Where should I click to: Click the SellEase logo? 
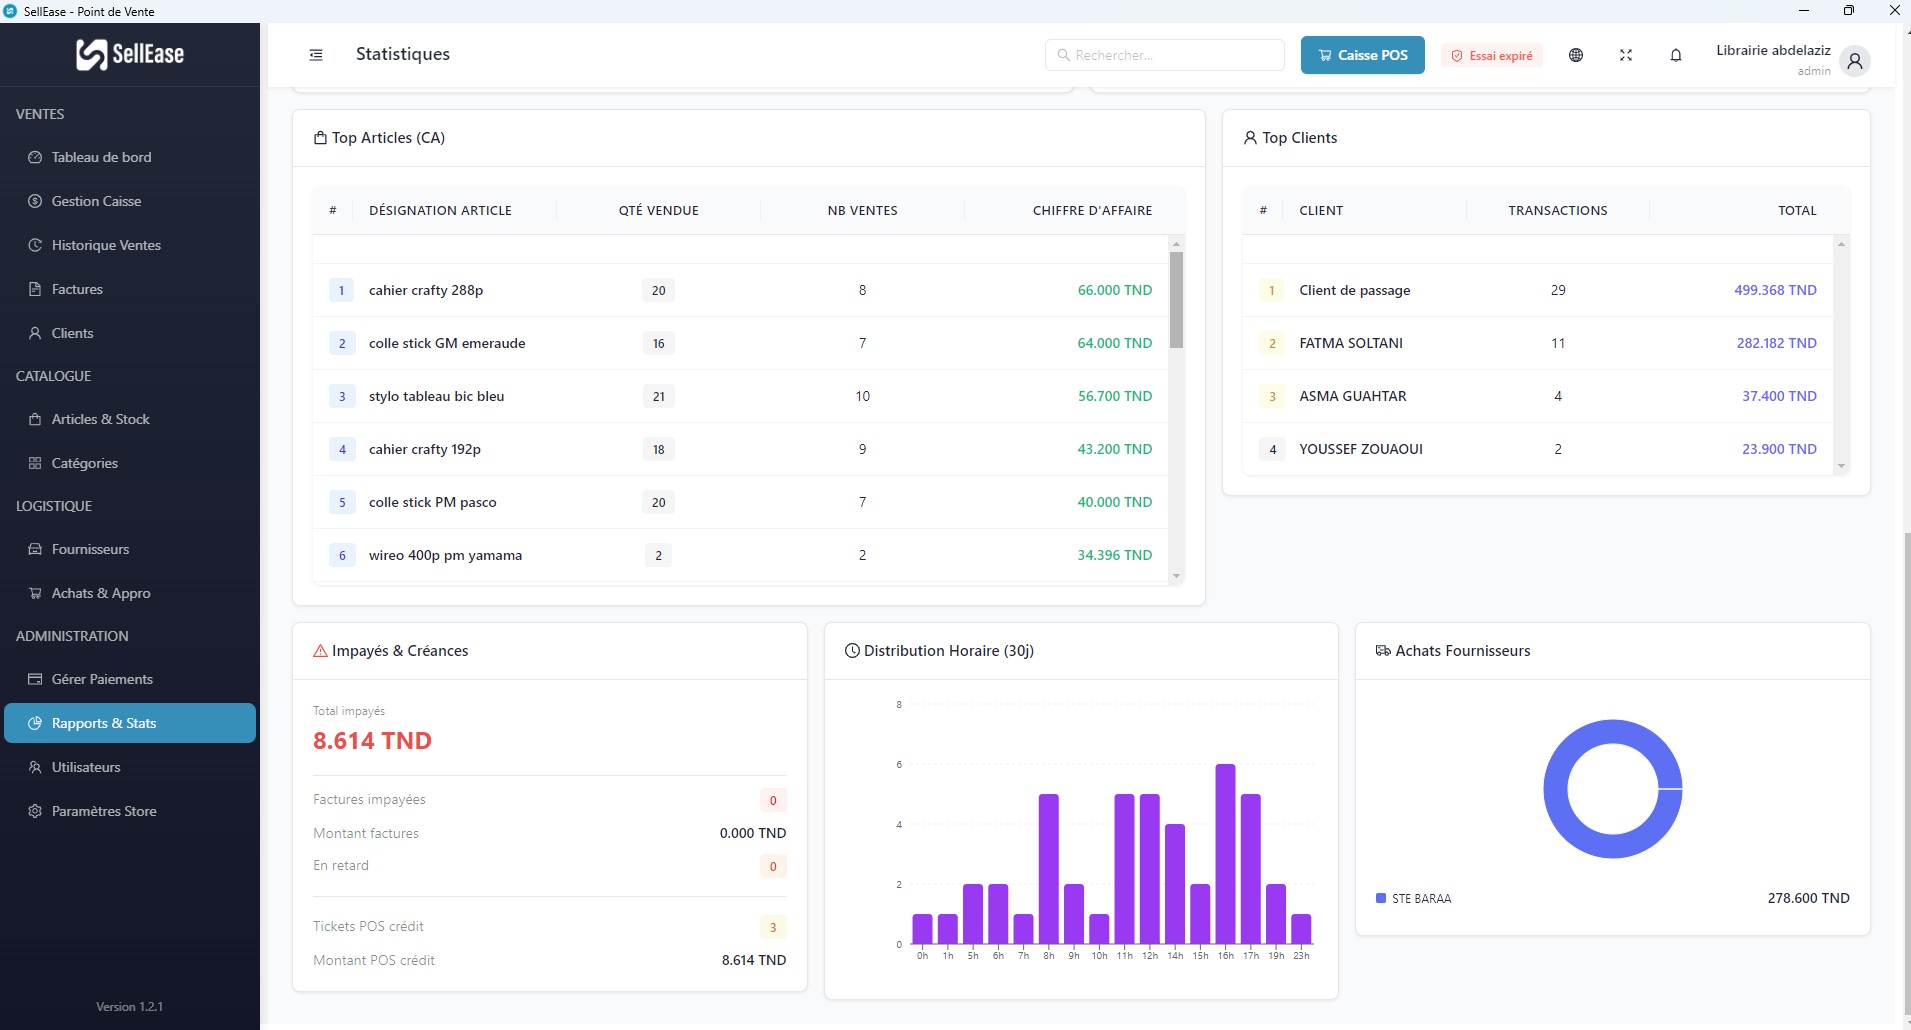[130, 54]
